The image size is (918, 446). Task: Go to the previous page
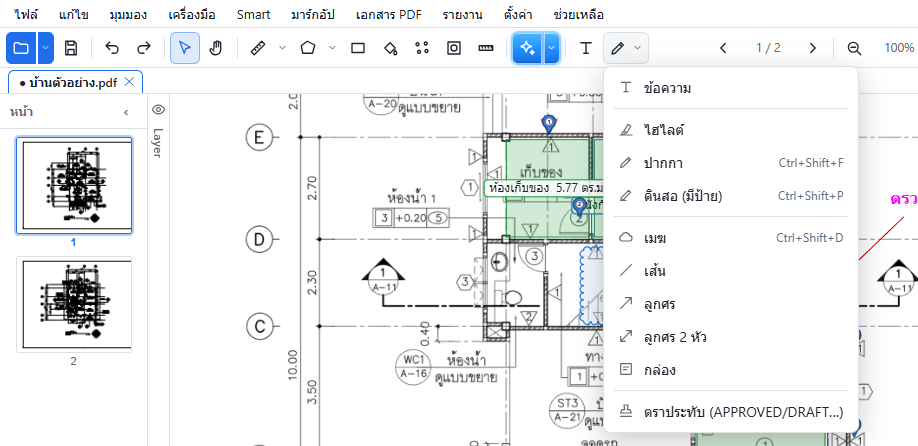coord(723,48)
